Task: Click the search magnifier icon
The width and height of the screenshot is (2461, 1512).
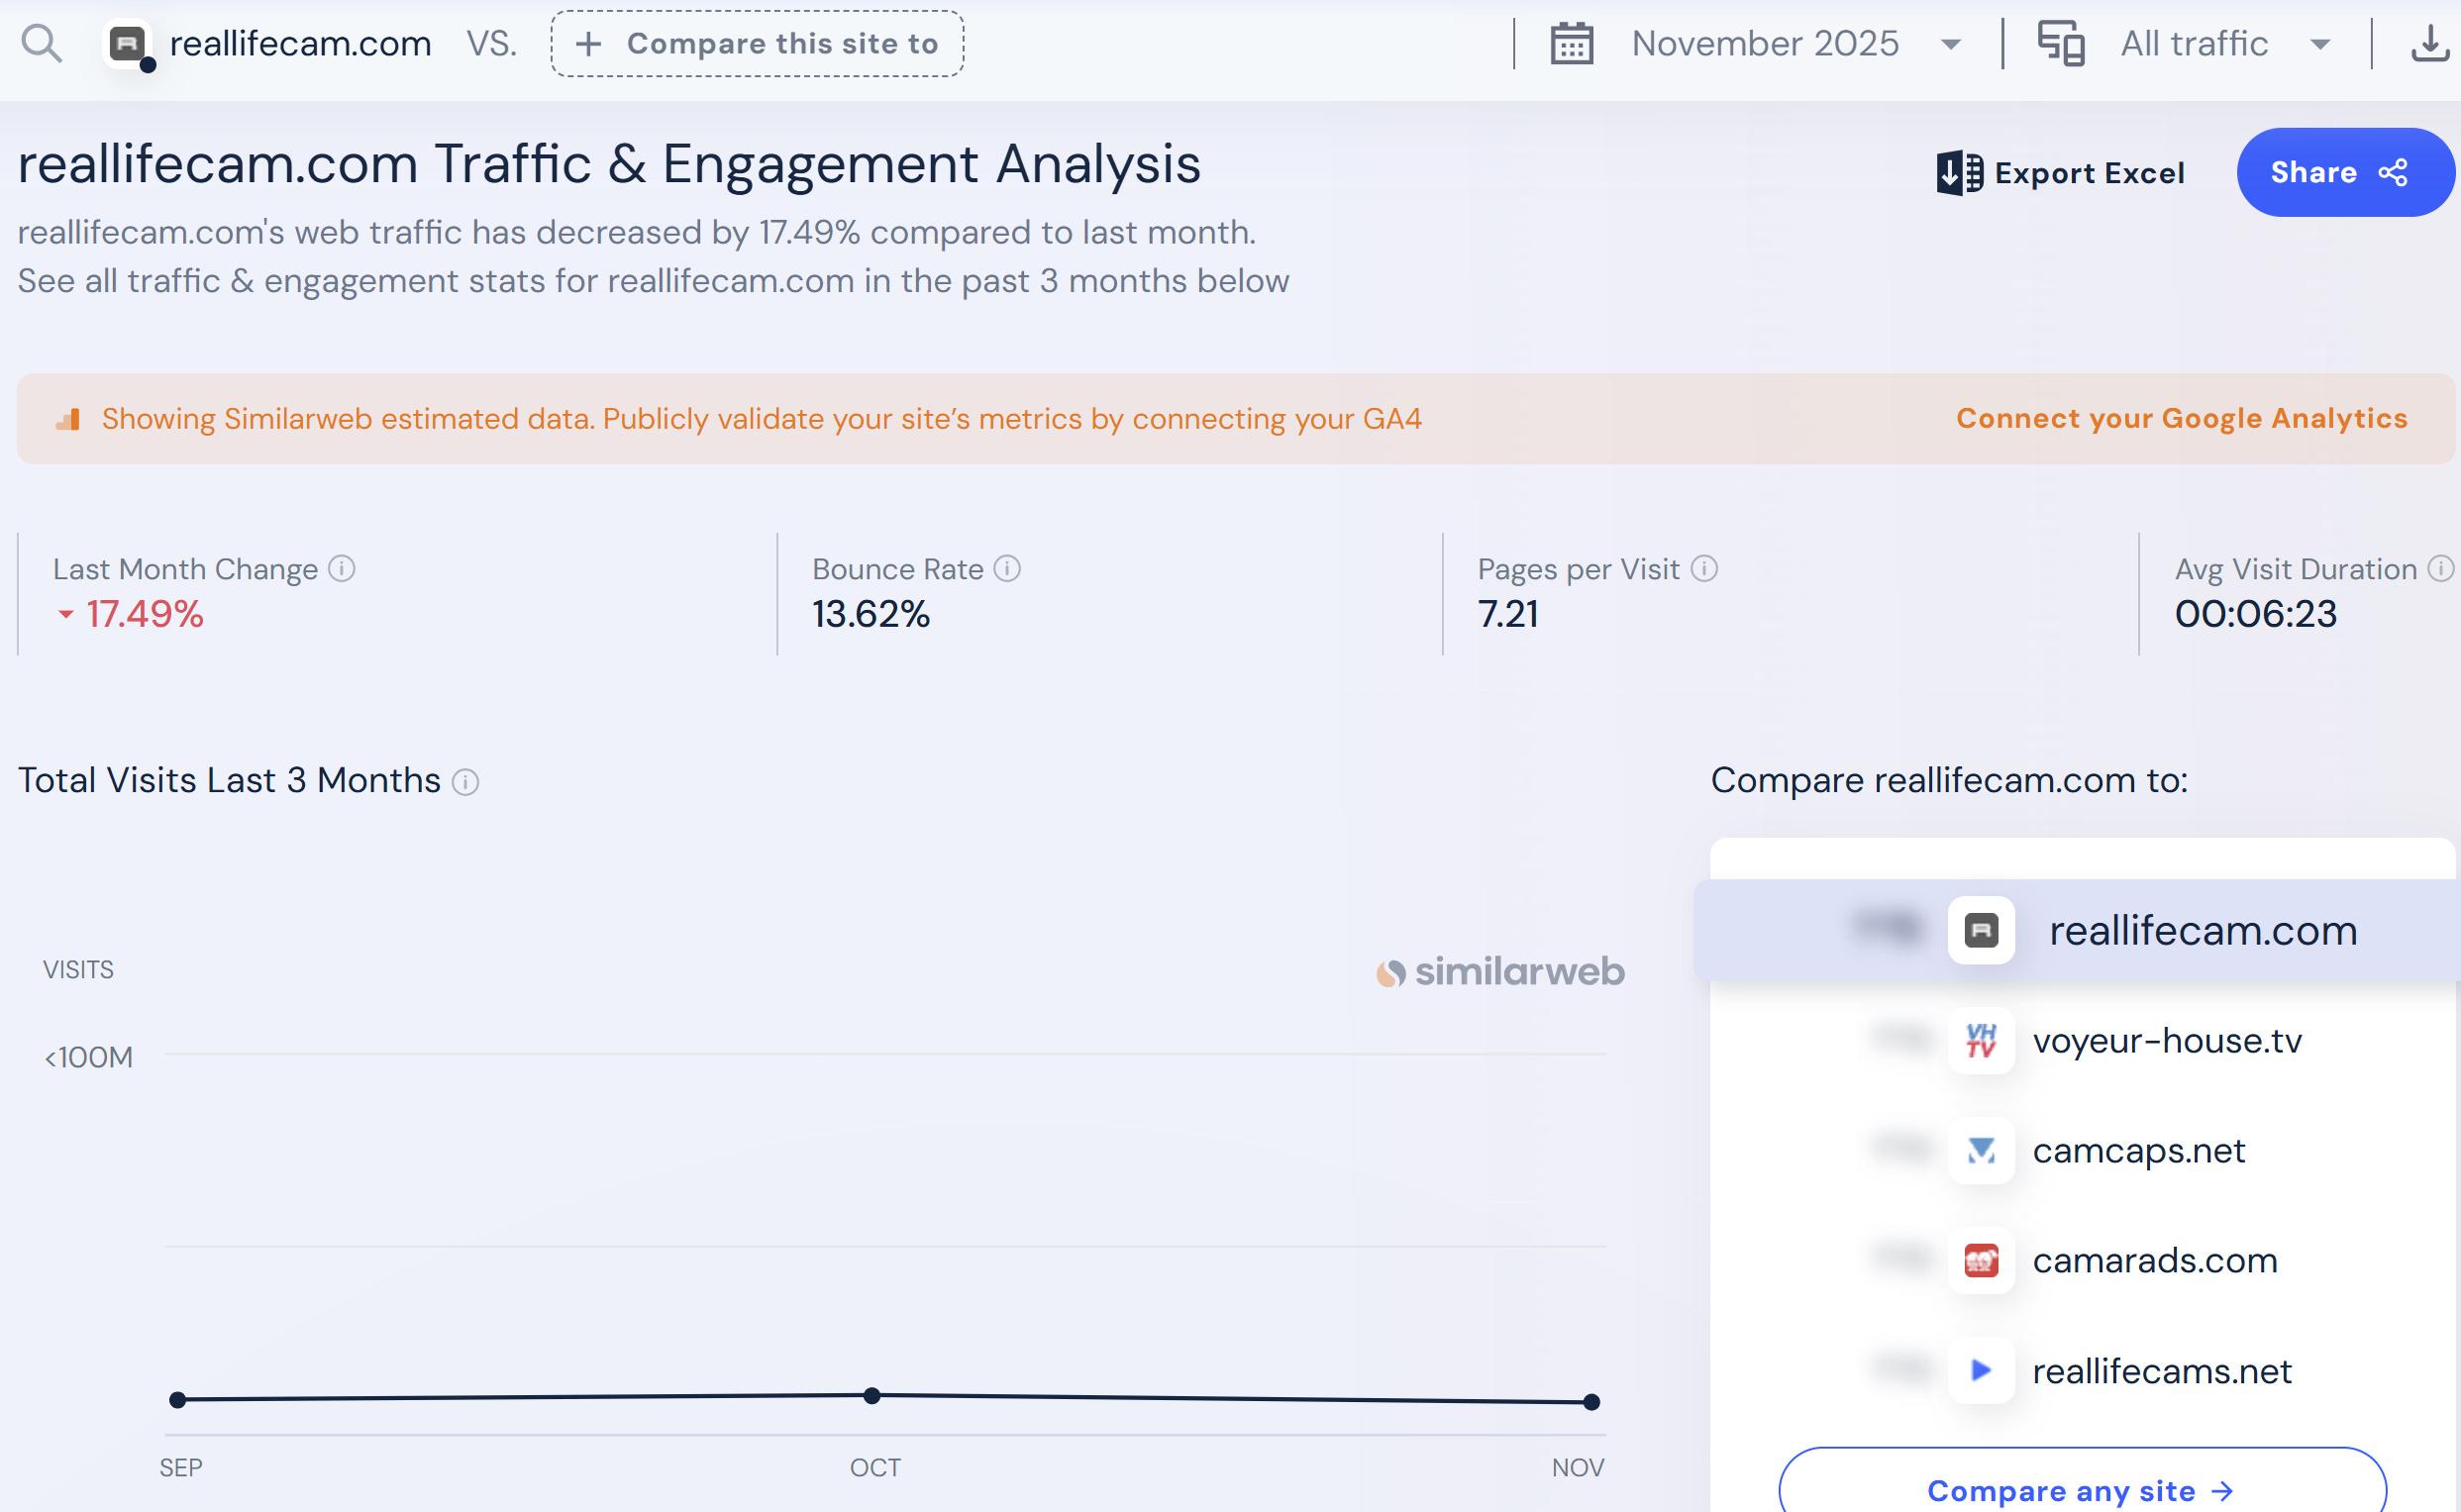Action: [41, 44]
